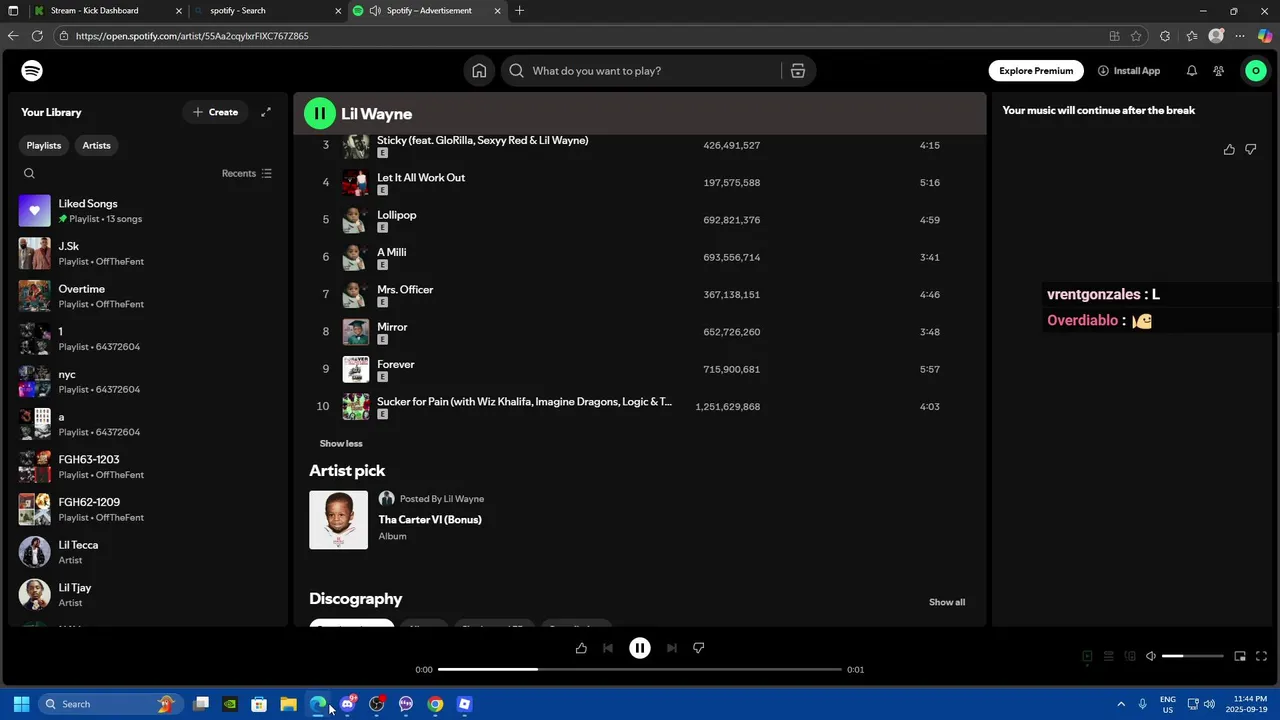Open Discord from taskbar
Screen dimensions: 1280x720
pos(347,704)
